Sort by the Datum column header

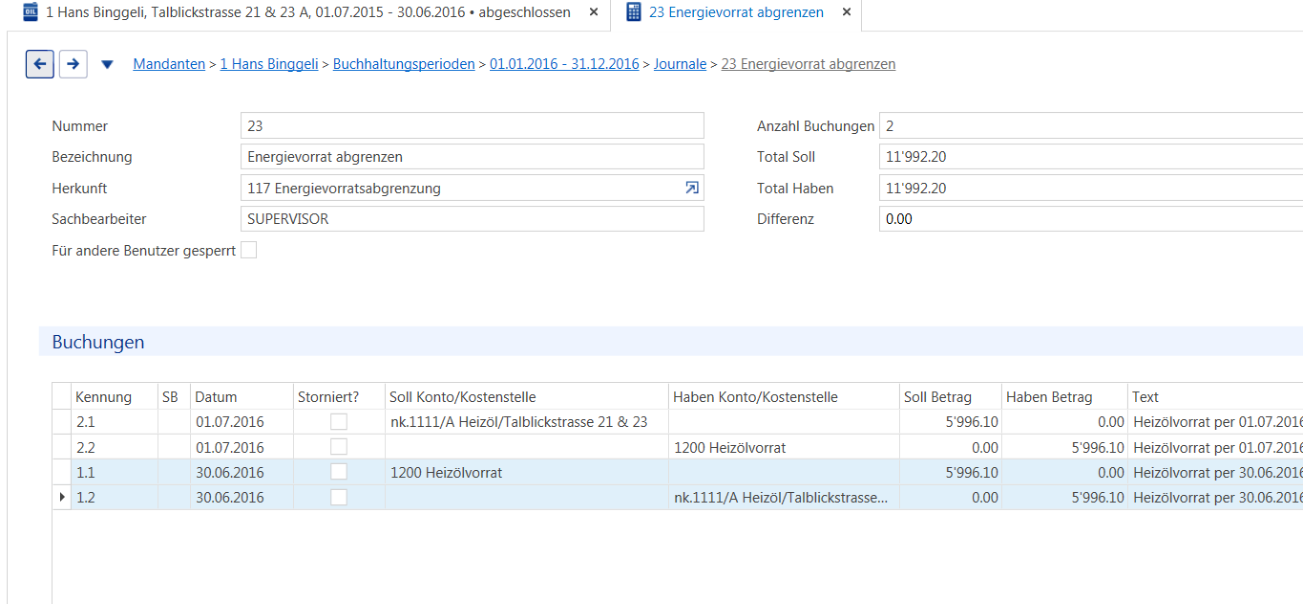[x=241, y=397]
